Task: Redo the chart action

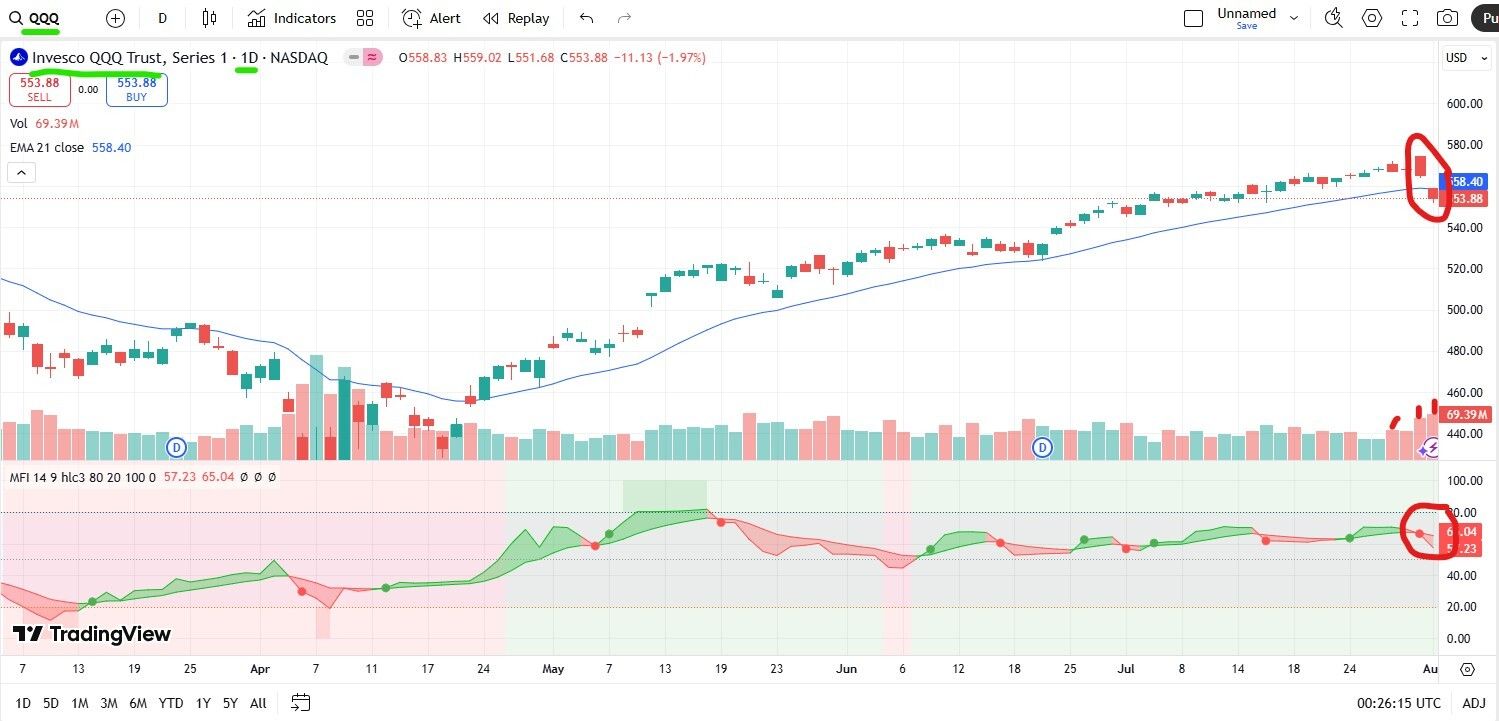Action: pyautogui.click(x=624, y=18)
